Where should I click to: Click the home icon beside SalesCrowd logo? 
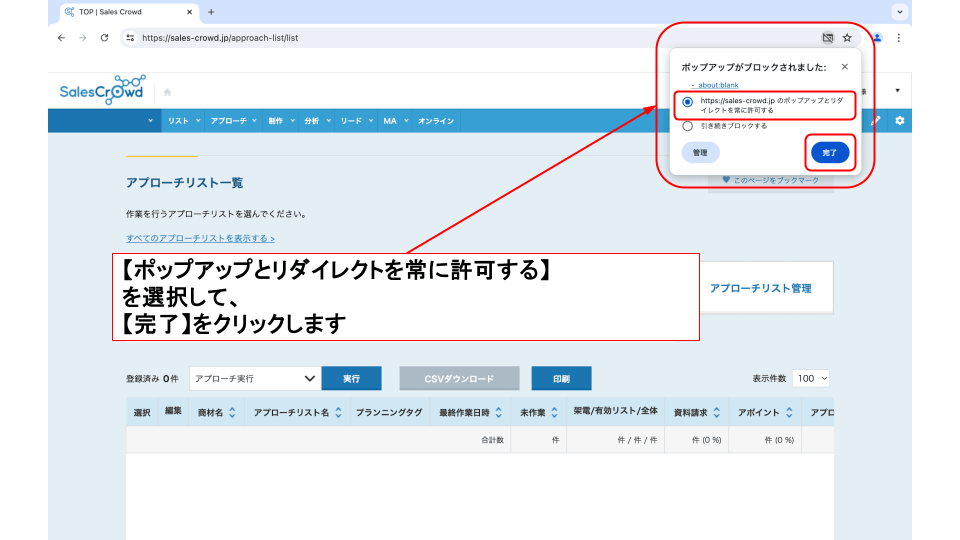167,92
